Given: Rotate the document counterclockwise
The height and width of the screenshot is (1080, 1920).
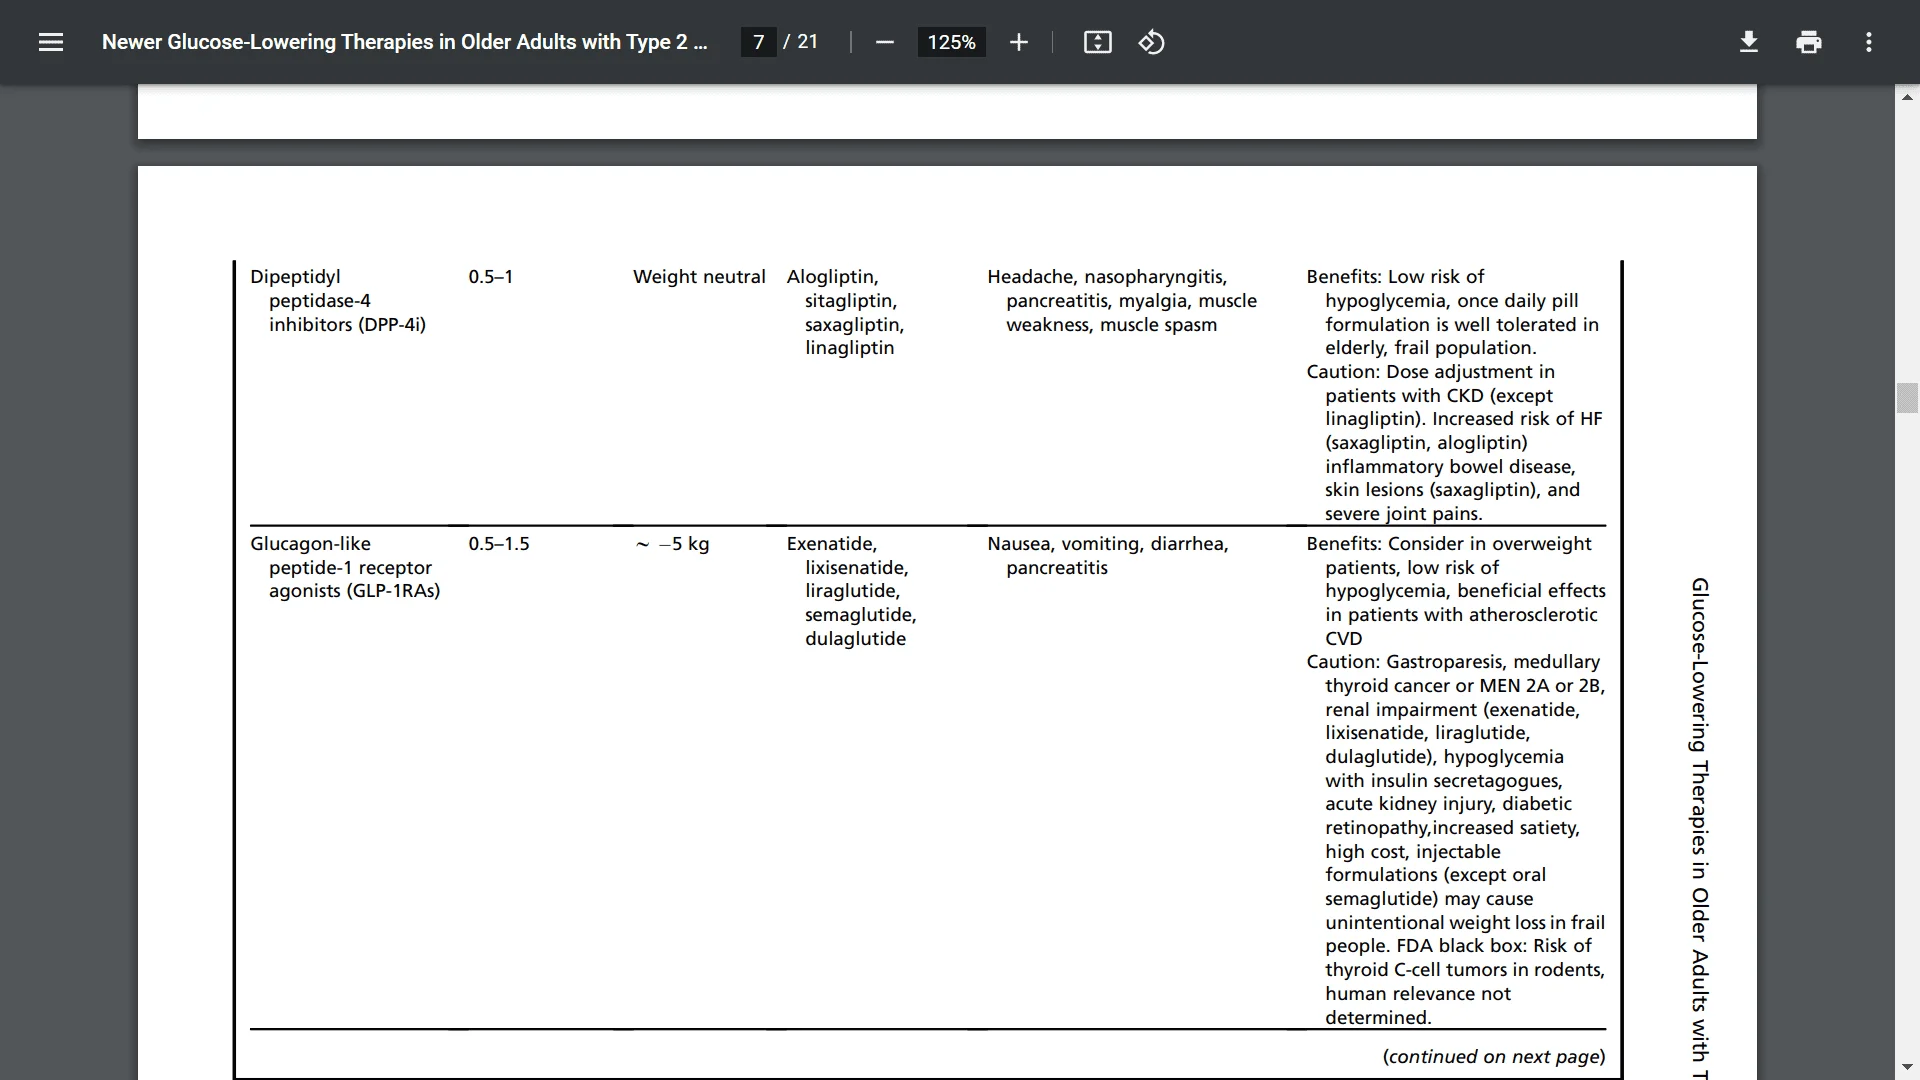Looking at the screenshot, I should coord(1151,42).
